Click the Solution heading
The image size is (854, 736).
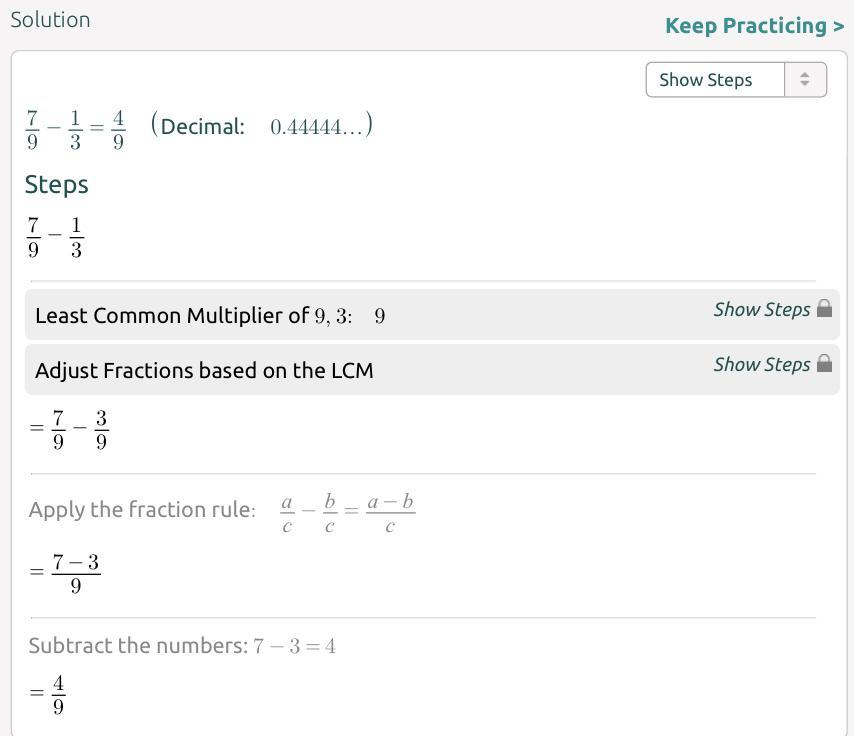50,20
